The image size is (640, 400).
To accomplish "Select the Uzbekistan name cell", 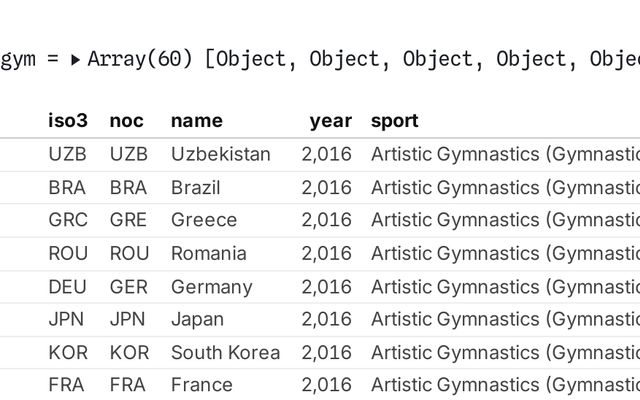I will coord(221,154).
